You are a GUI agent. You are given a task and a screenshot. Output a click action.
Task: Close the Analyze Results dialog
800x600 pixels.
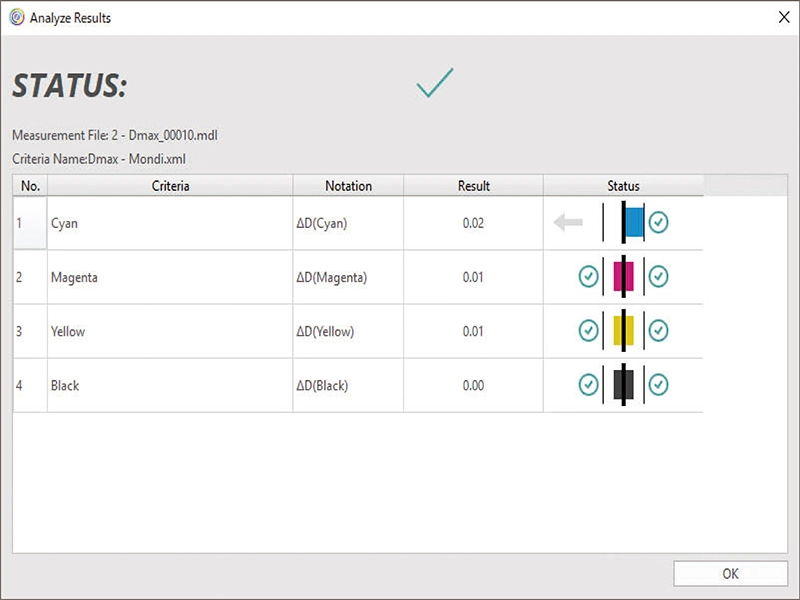[784, 17]
